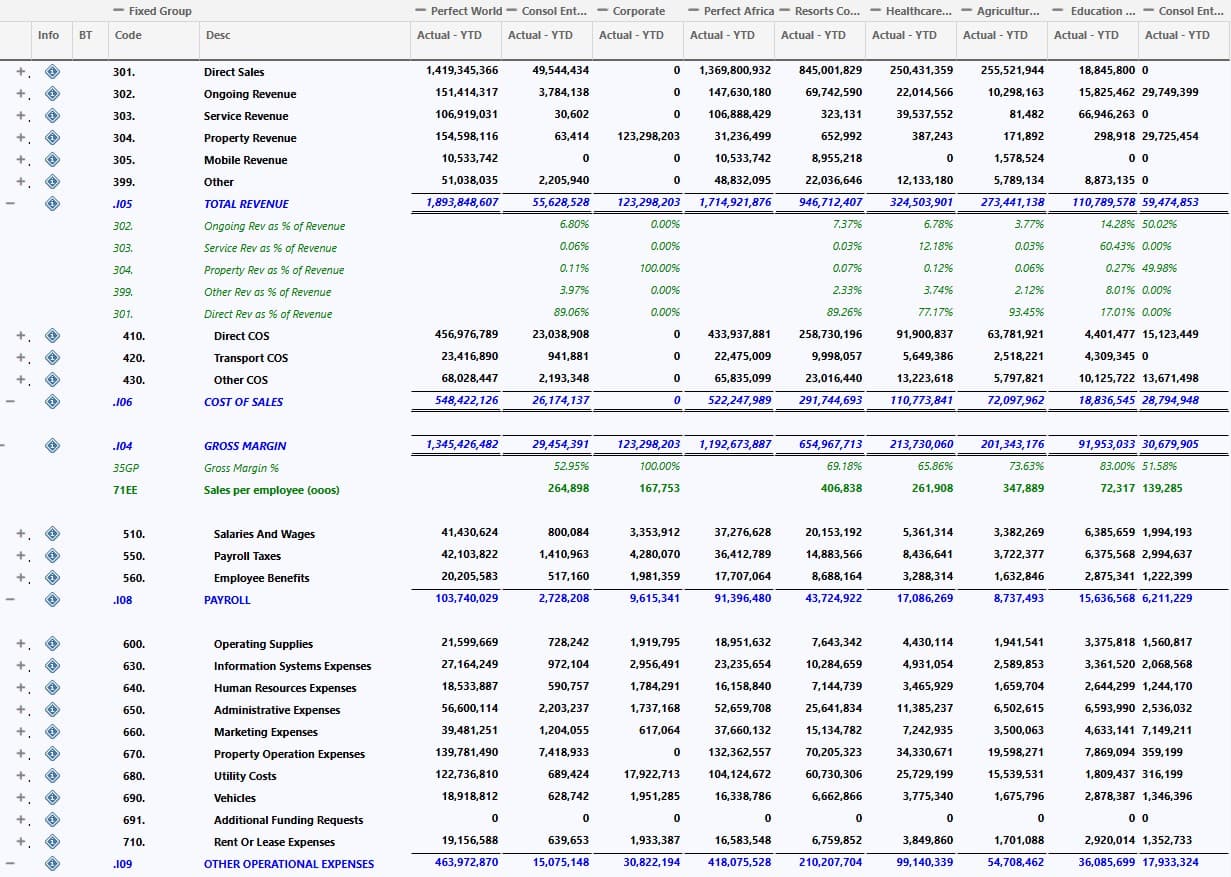Open the PAYROLL description link
The height and width of the screenshot is (877, 1231).
point(227,600)
